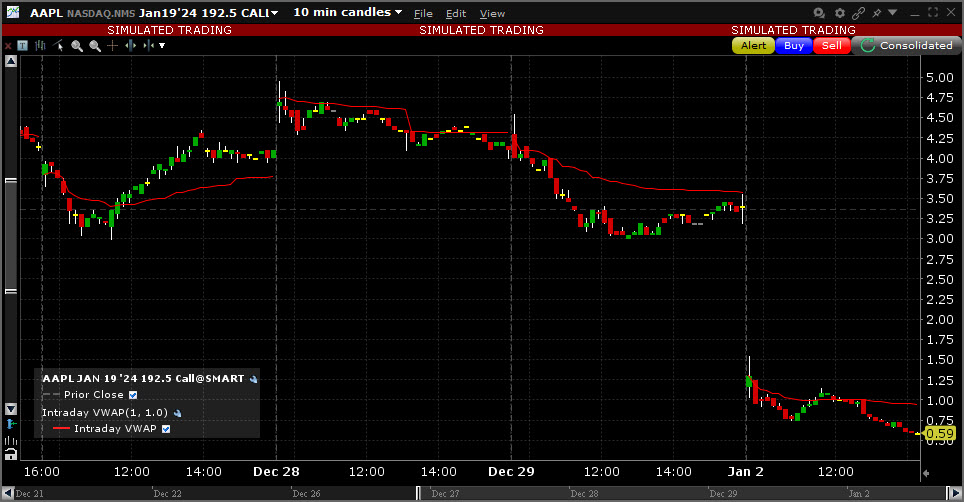Click the green refresh icon

point(867,45)
